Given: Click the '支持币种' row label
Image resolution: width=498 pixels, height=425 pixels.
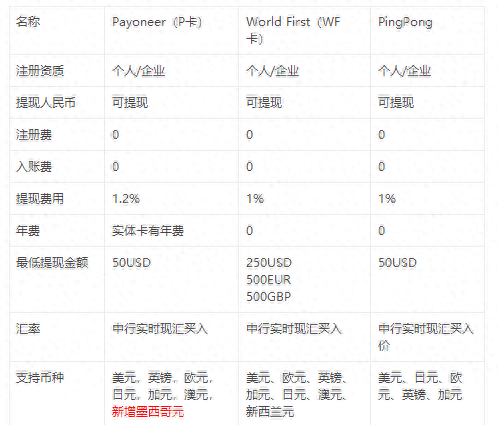Looking at the screenshot, I should pos(40,378).
